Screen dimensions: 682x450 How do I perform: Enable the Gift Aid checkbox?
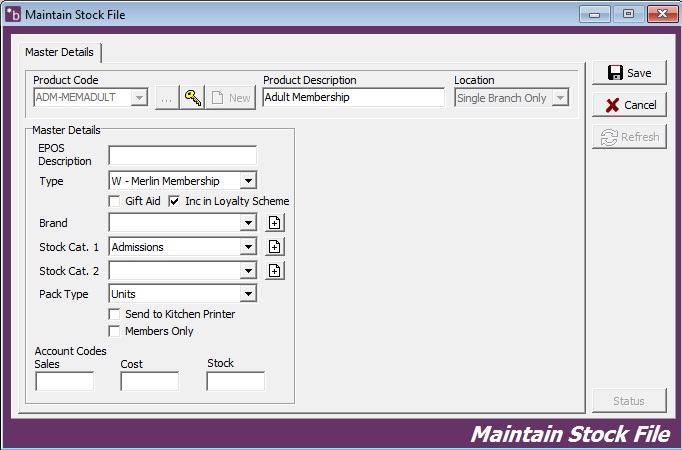pos(115,201)
